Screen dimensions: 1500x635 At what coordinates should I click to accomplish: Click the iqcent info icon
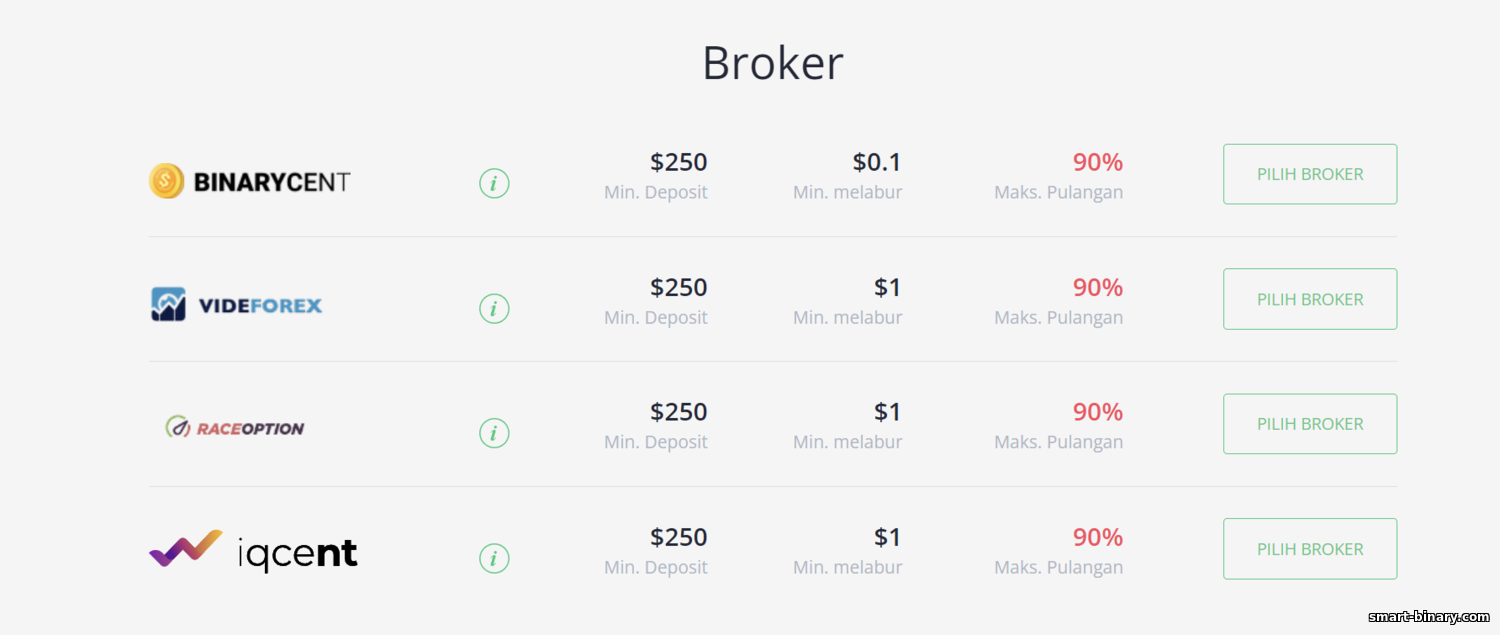tap(494, 558)
